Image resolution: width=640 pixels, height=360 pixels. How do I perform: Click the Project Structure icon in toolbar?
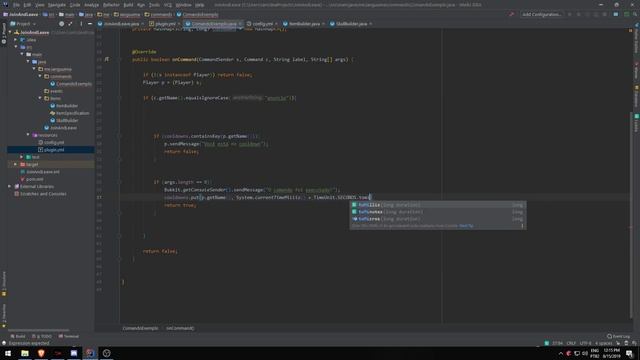click(x=616, y=14)
